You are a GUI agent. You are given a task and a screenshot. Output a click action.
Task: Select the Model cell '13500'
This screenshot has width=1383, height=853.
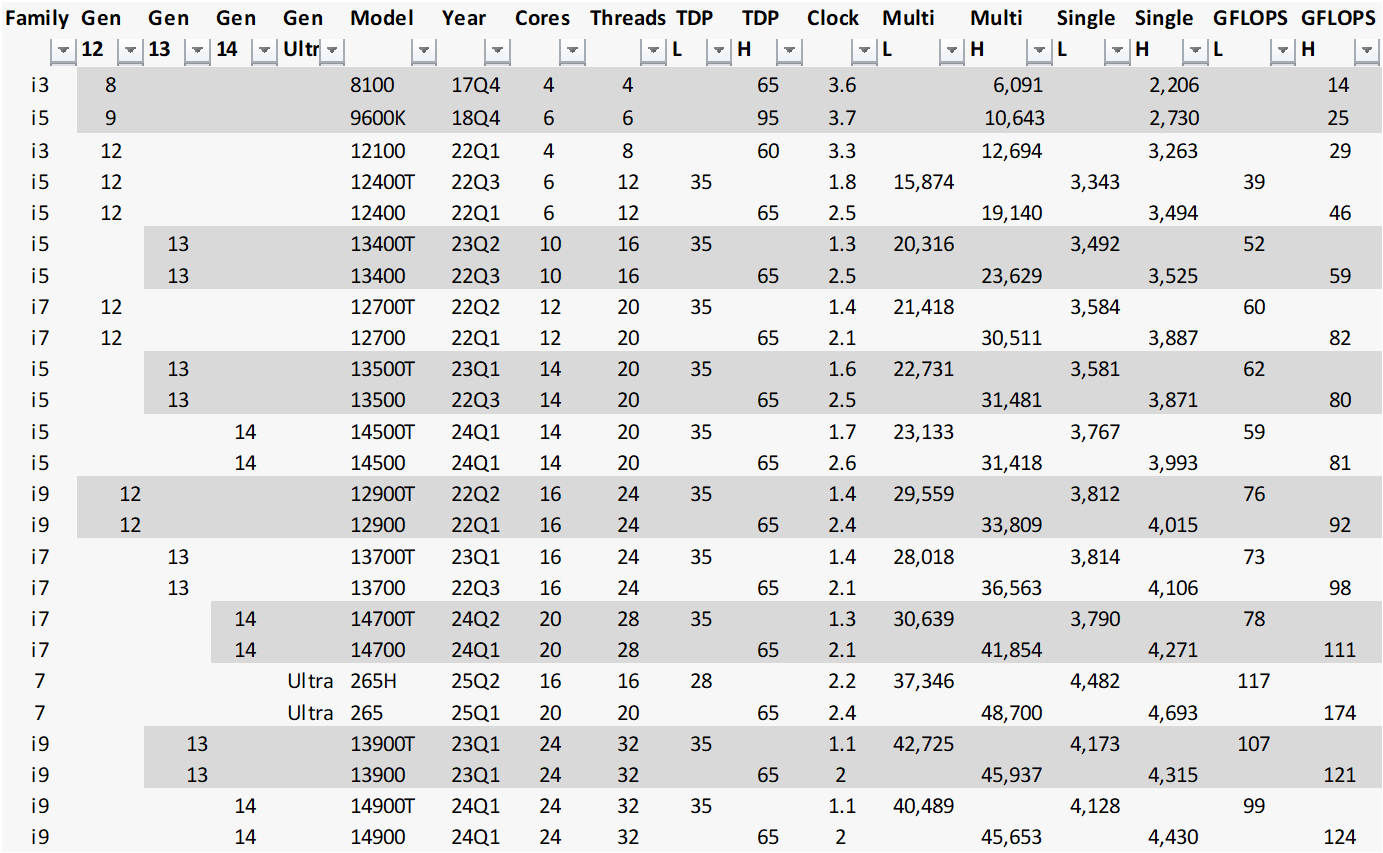tap(377, 401)
